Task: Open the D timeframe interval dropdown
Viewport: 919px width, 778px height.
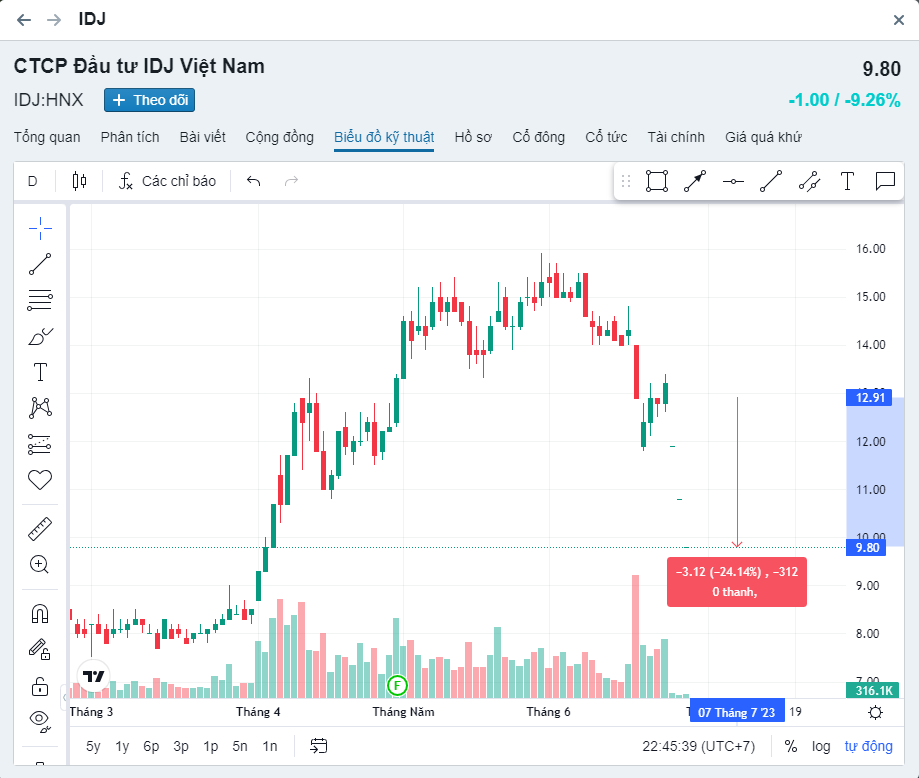Action: tap(32, 181)
